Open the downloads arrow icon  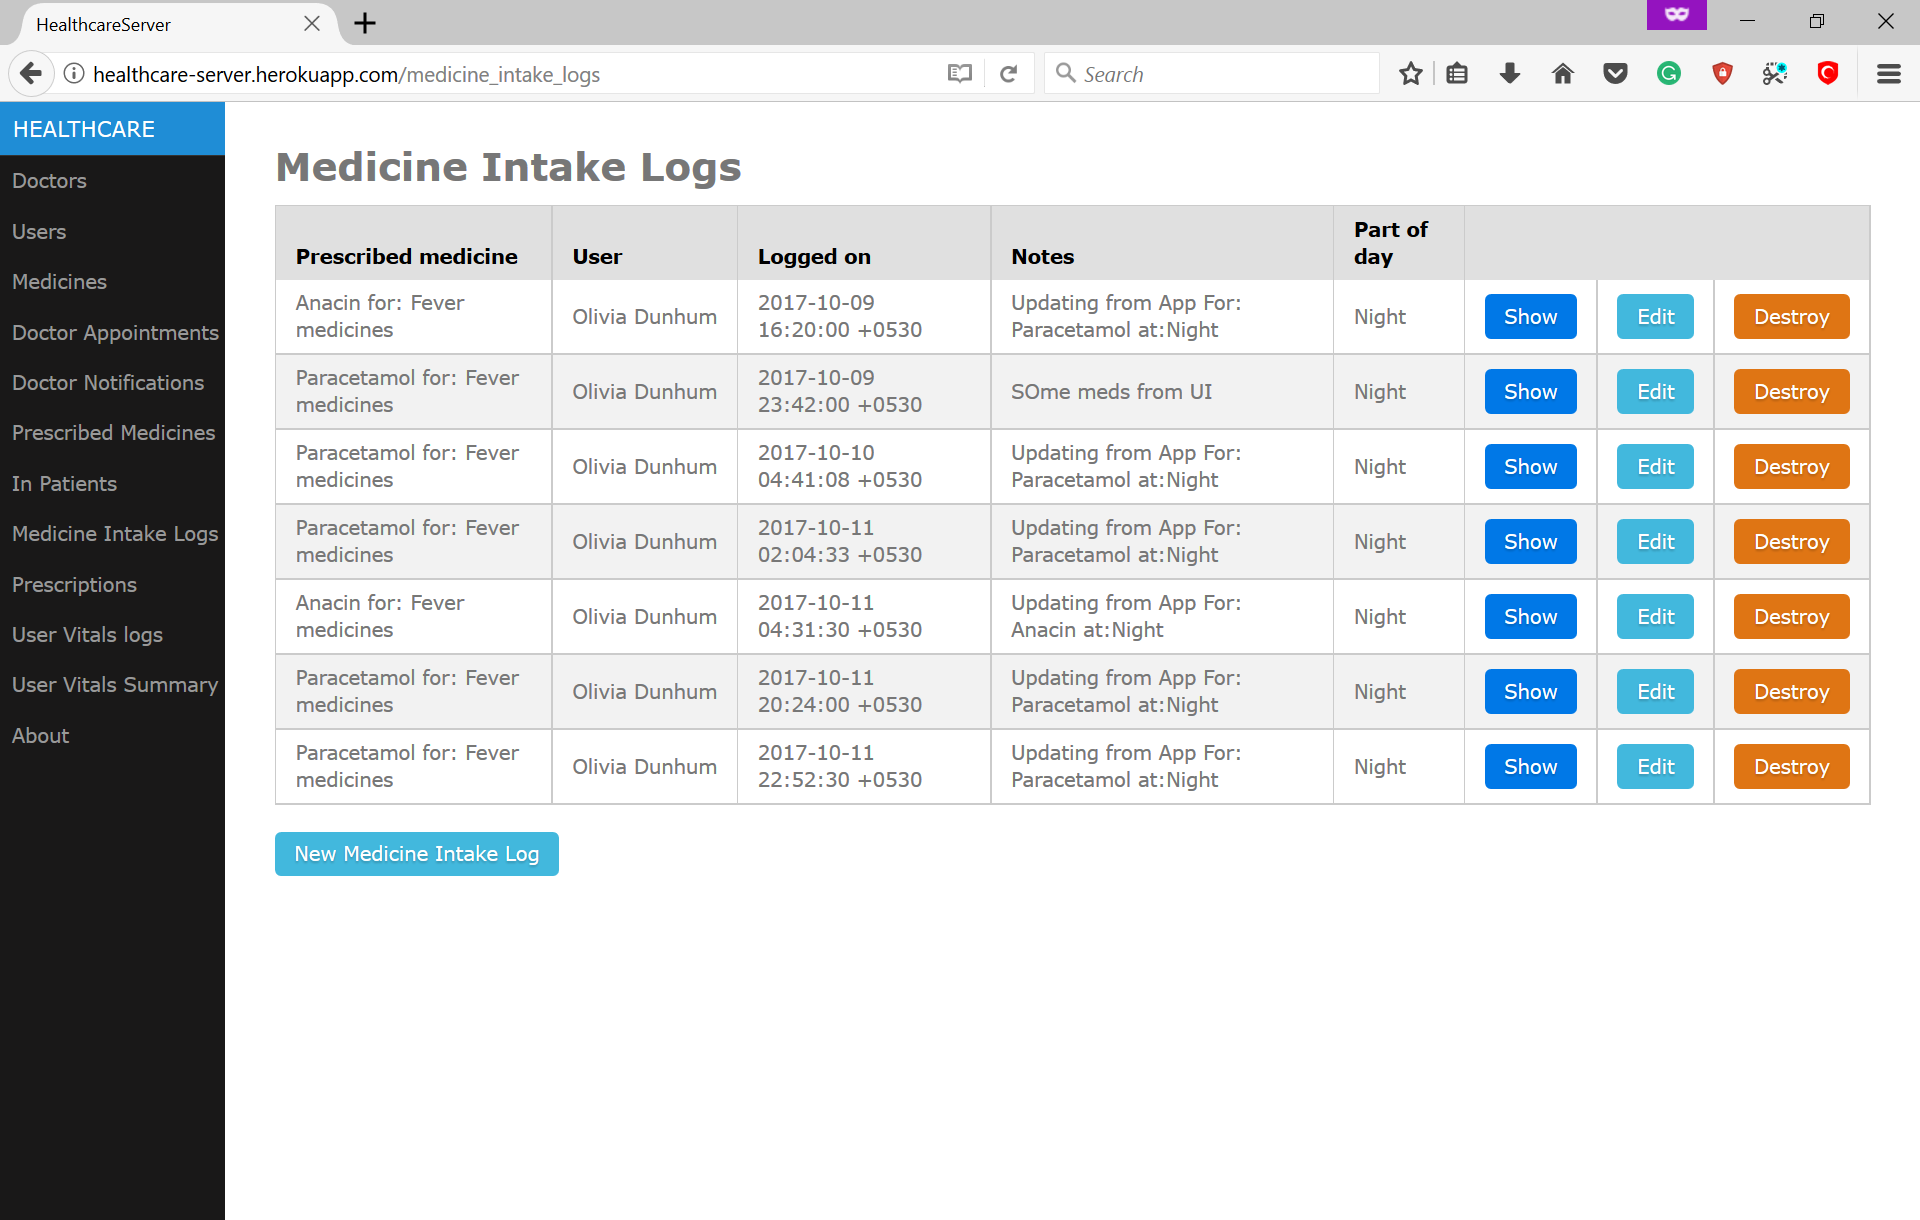click(1510, 74)
